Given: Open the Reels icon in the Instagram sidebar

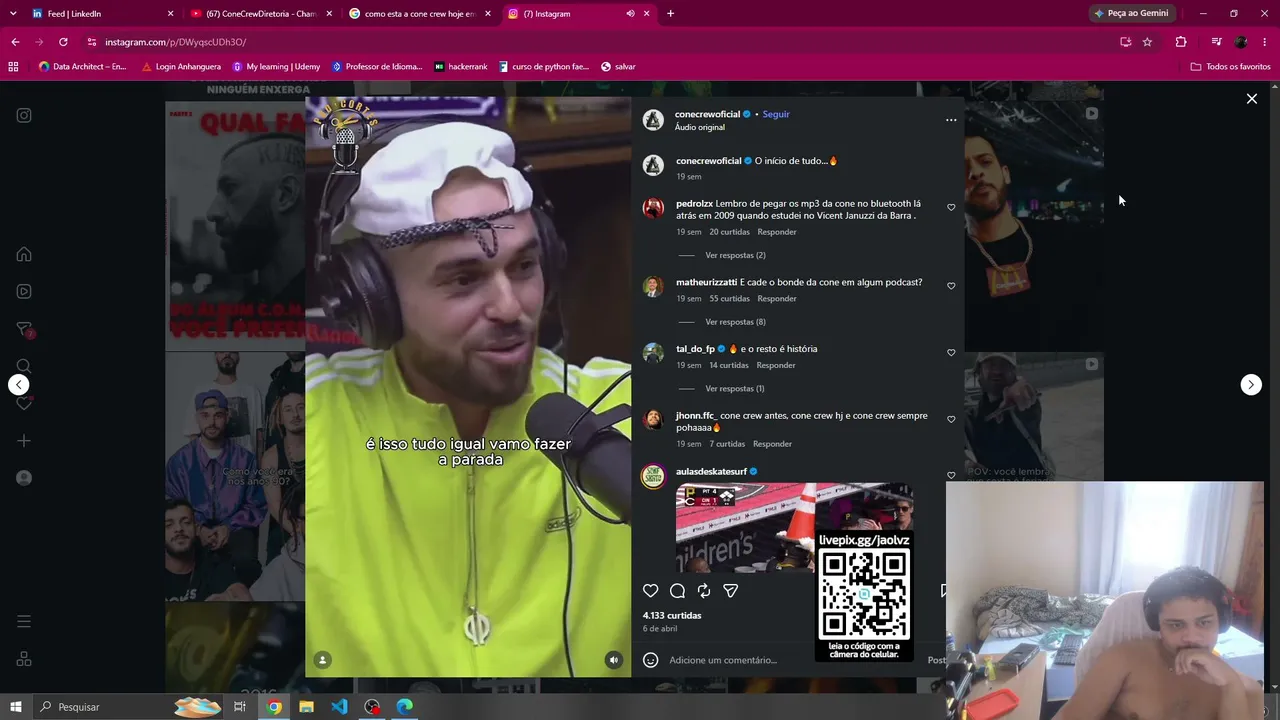Looking at the screenshot, I should (x=24, y=292).
